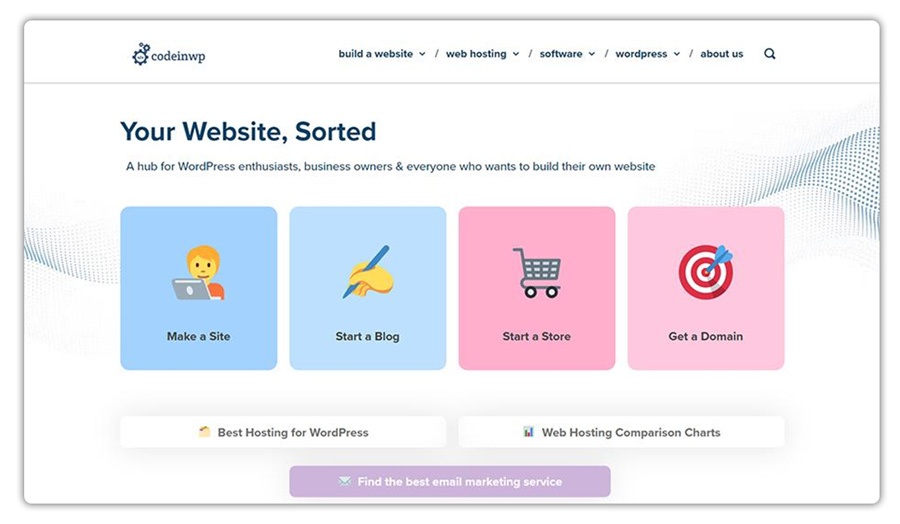Open the hosting folder icon beside Best Hosting

pos(204,432)
